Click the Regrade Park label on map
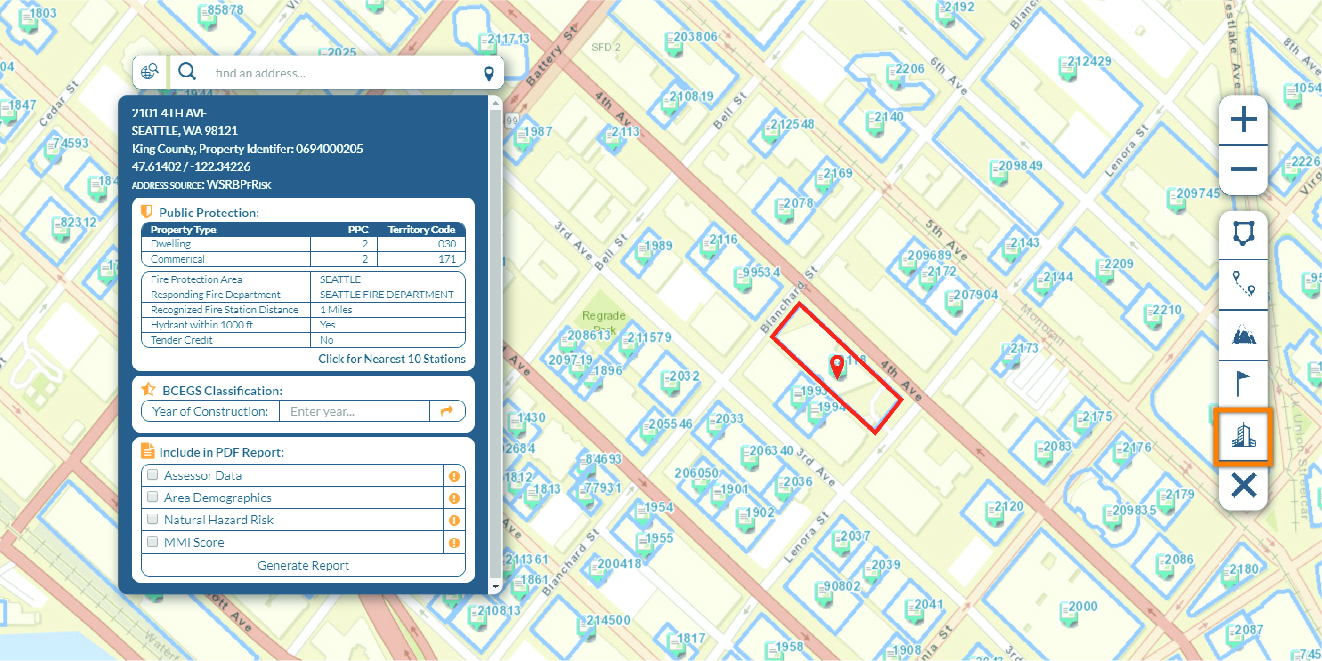The height and width of the screenshot is (661, 1322). click(x=604, y=322)
